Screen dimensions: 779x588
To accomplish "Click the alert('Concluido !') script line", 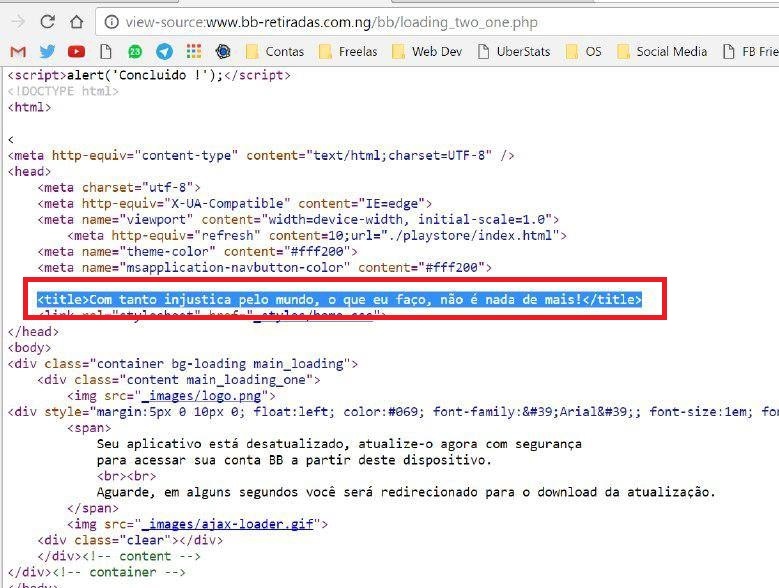I will coord(149,75).
